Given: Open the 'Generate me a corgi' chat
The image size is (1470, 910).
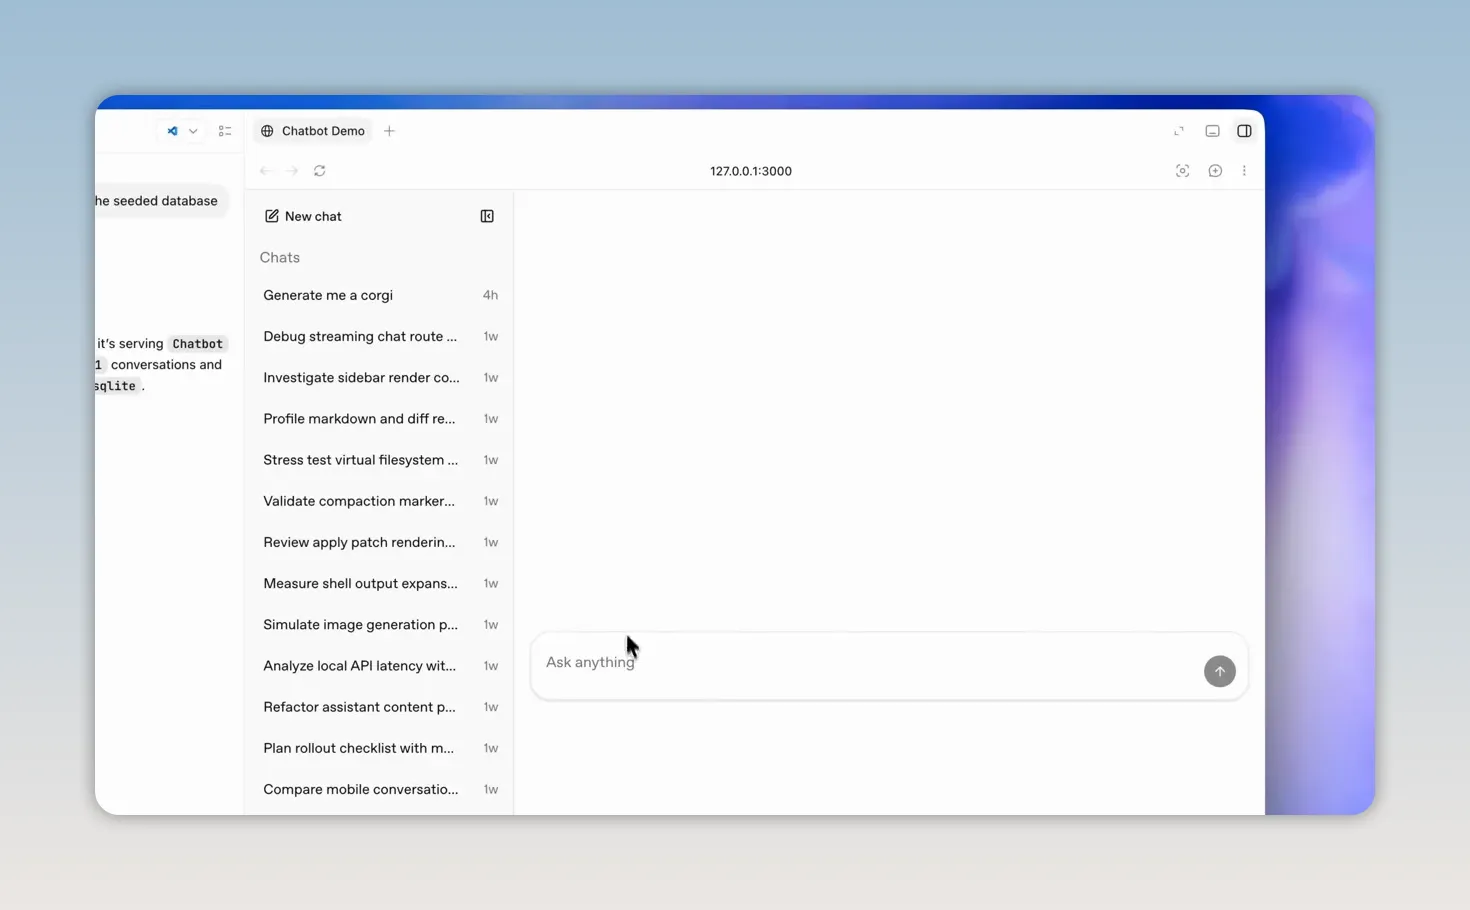Looking at the screenshot, I should [x=380, y=295].
